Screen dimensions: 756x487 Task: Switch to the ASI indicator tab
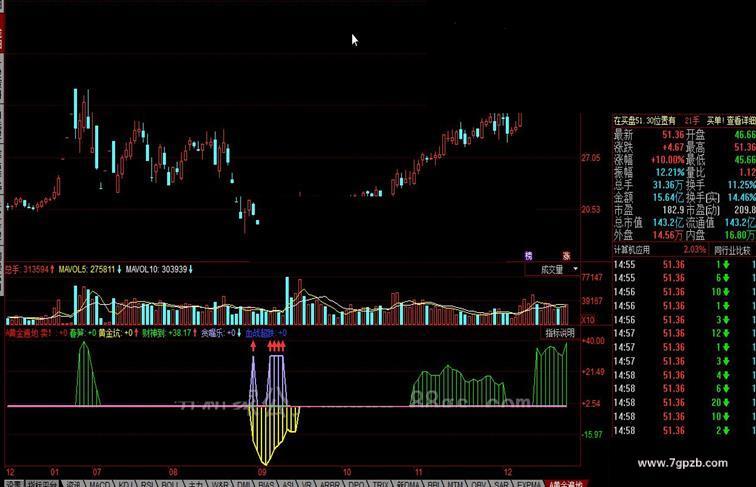point(288,484)
